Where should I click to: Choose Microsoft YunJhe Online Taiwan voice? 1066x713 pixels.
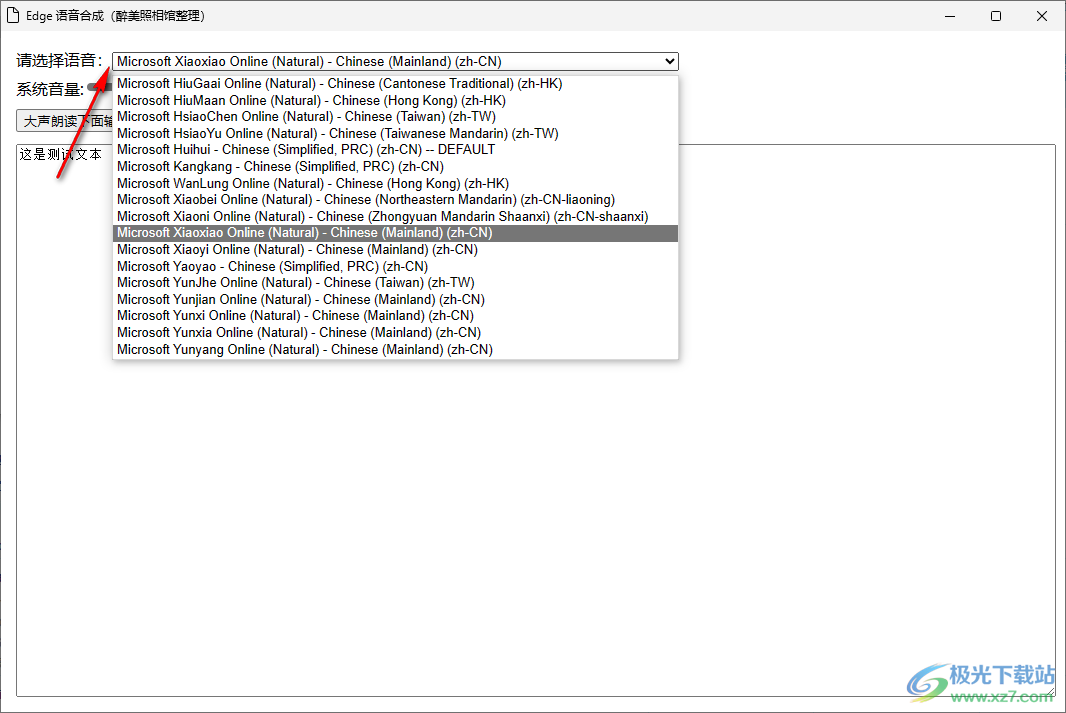tap(395, 283)
